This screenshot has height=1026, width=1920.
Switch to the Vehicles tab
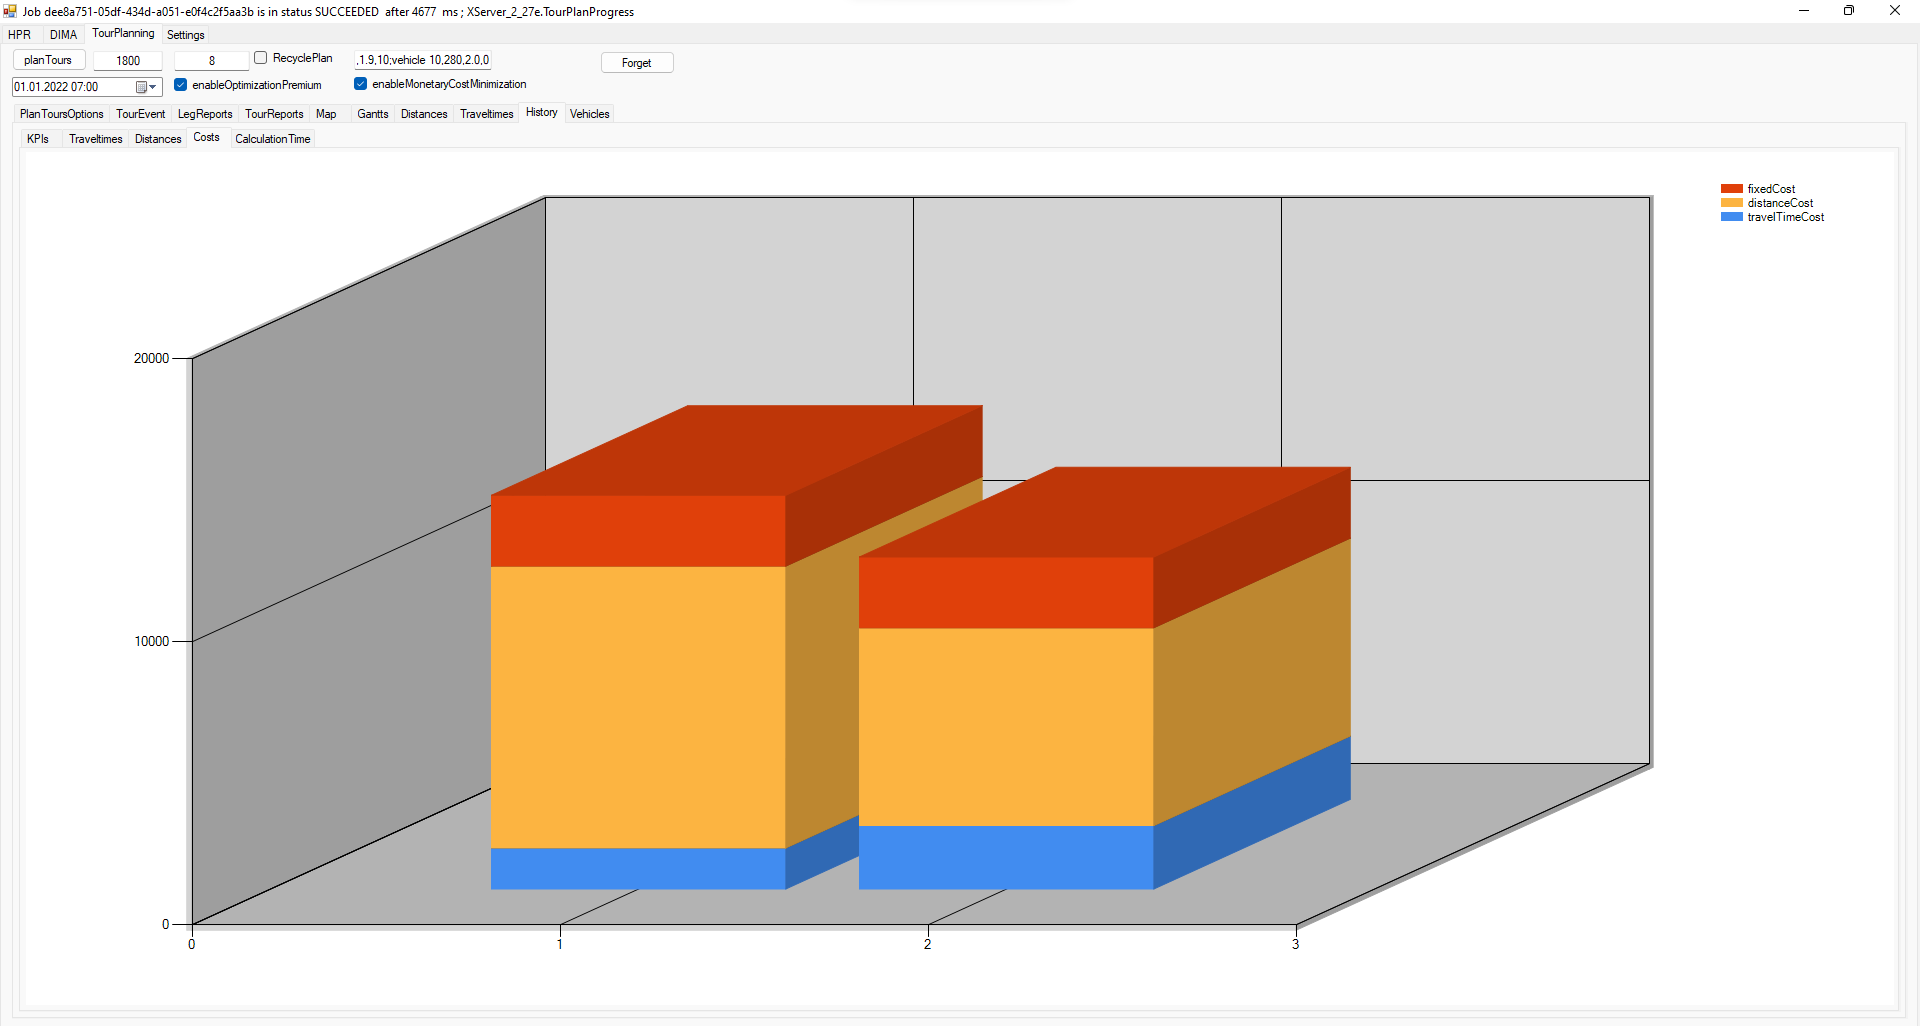point(589,114)
